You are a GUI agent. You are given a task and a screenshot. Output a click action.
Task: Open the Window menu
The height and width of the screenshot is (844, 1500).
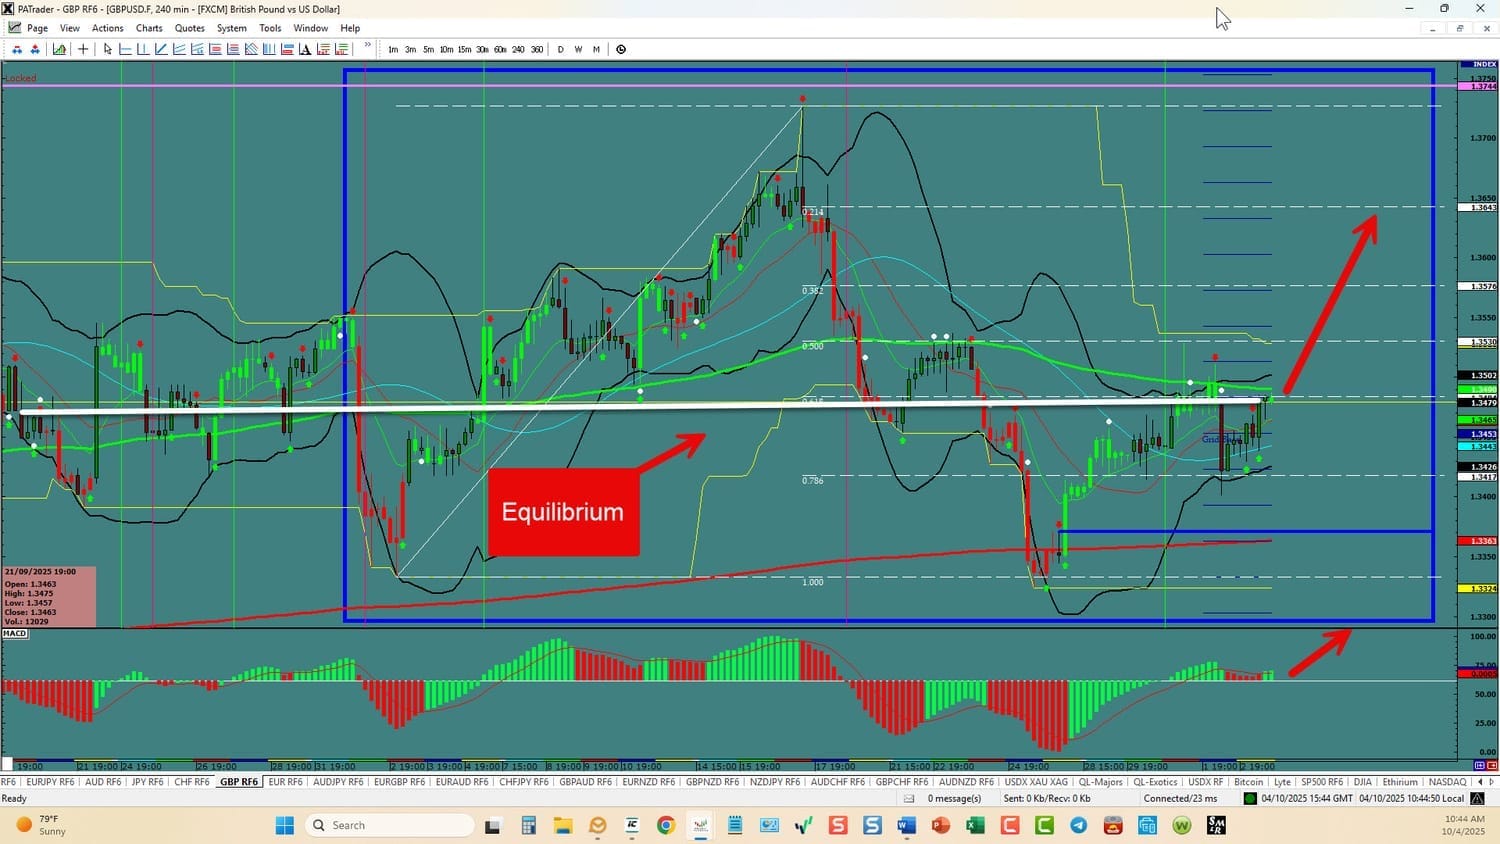coord(311,28)
